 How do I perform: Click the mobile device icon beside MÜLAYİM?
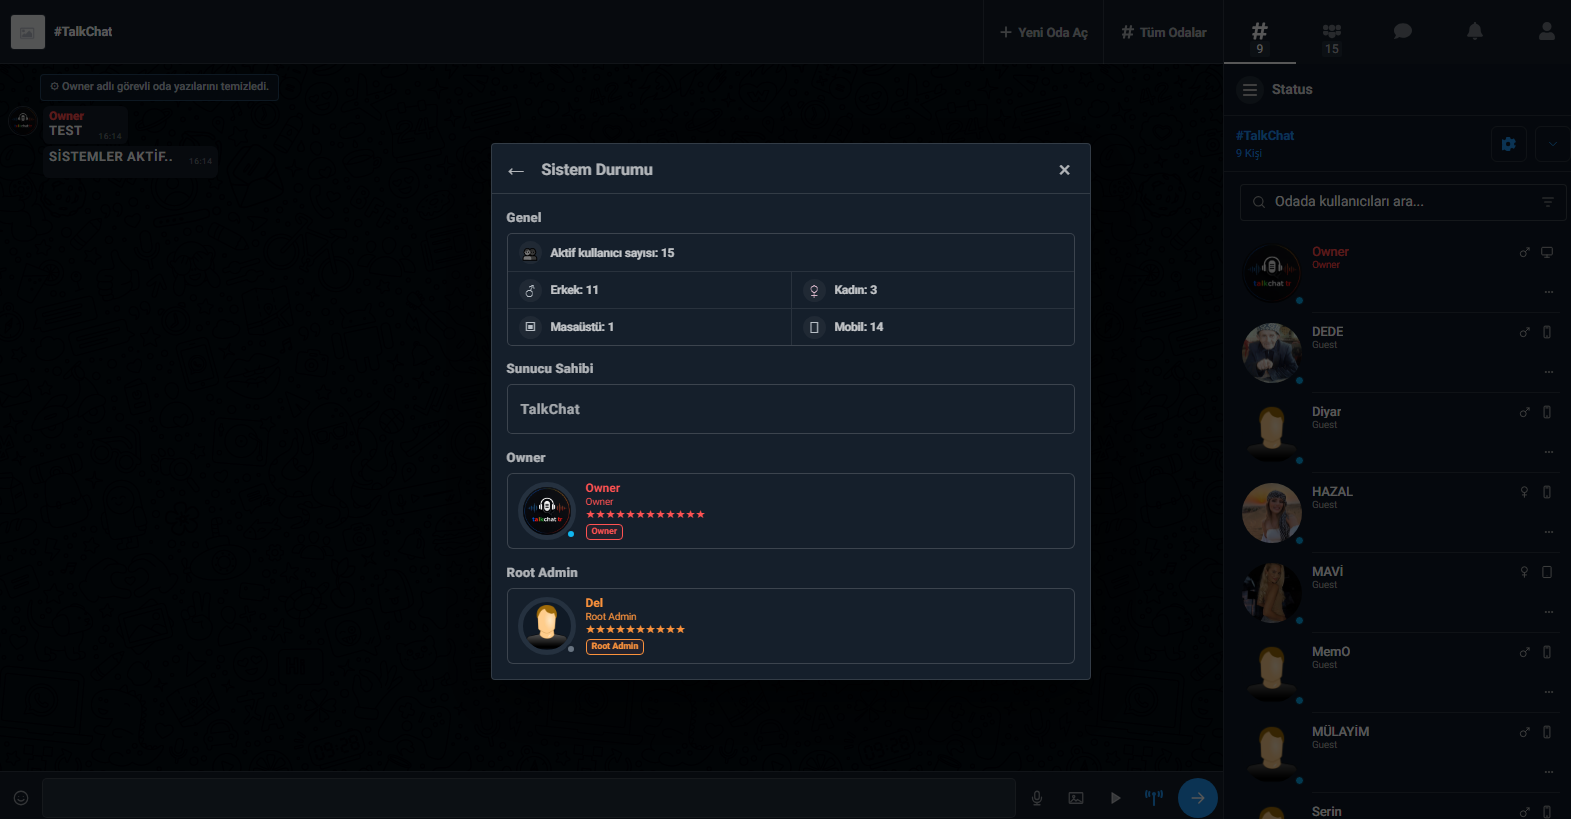(1547, 732)
